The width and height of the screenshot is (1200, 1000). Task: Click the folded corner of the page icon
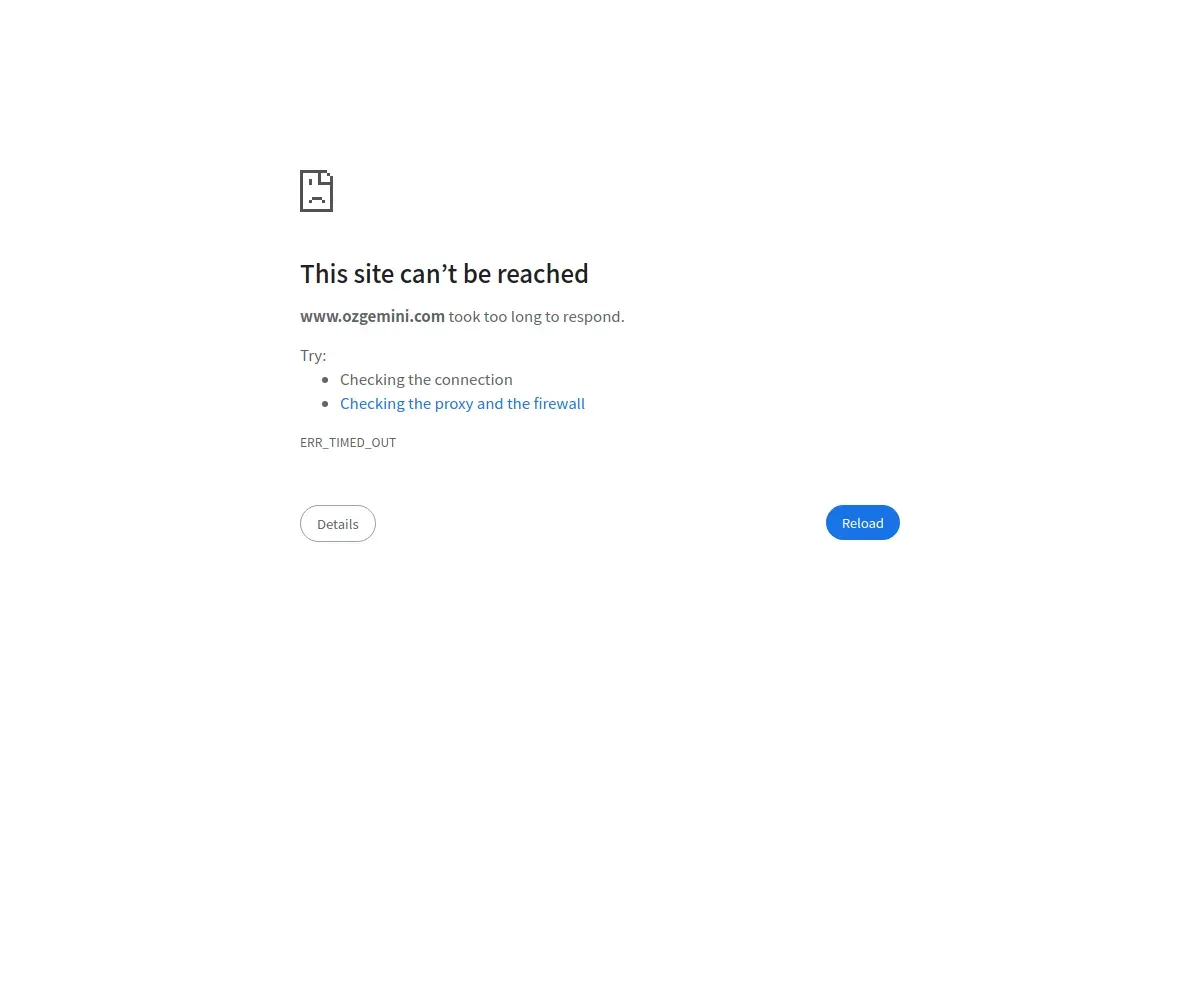click(327, 176)
